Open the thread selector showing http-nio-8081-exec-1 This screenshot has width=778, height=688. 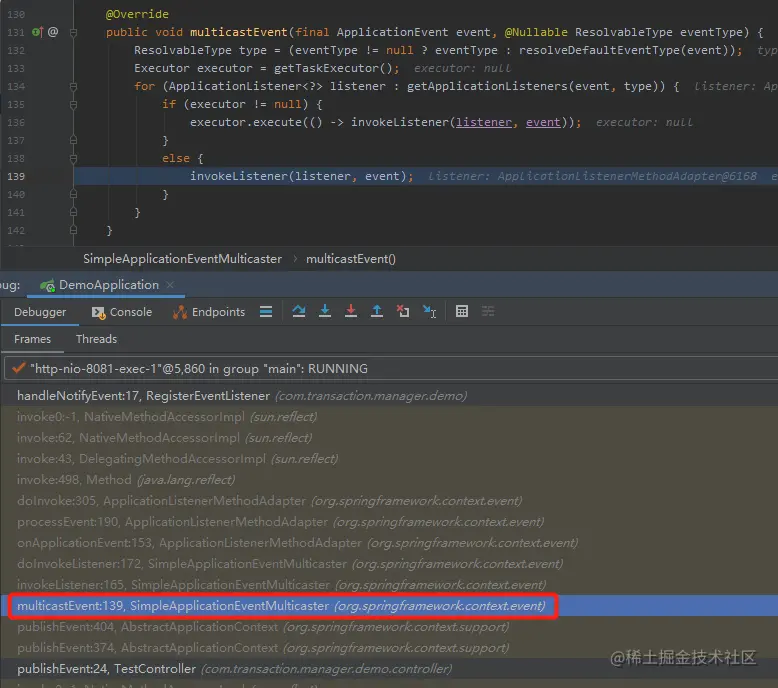(391, 369)
